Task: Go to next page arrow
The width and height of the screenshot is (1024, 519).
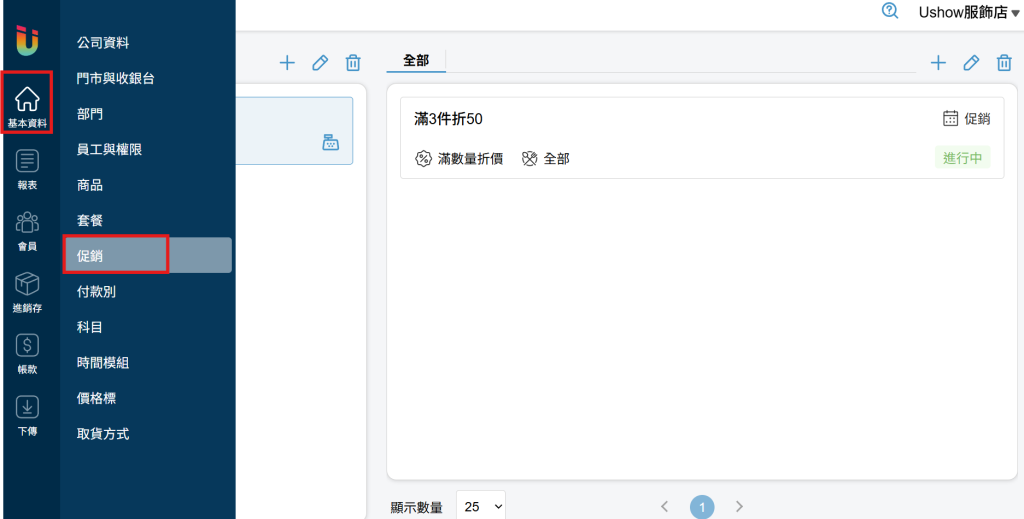Action: [x=739, y=507]
